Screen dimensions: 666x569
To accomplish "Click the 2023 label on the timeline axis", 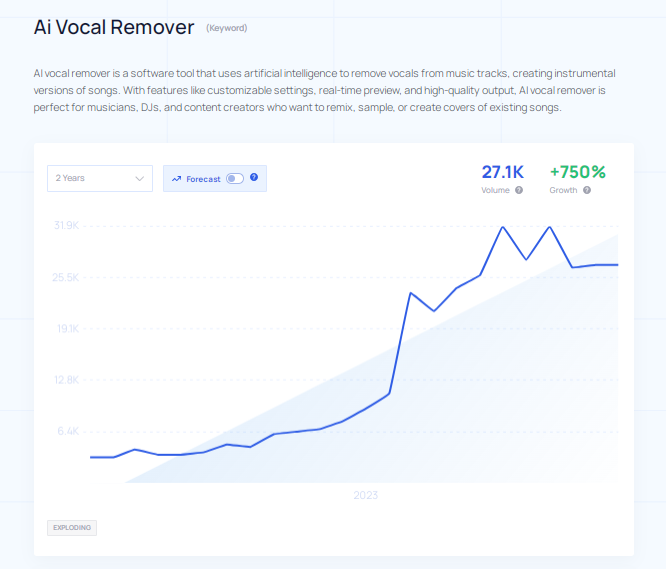I will 366,495.
